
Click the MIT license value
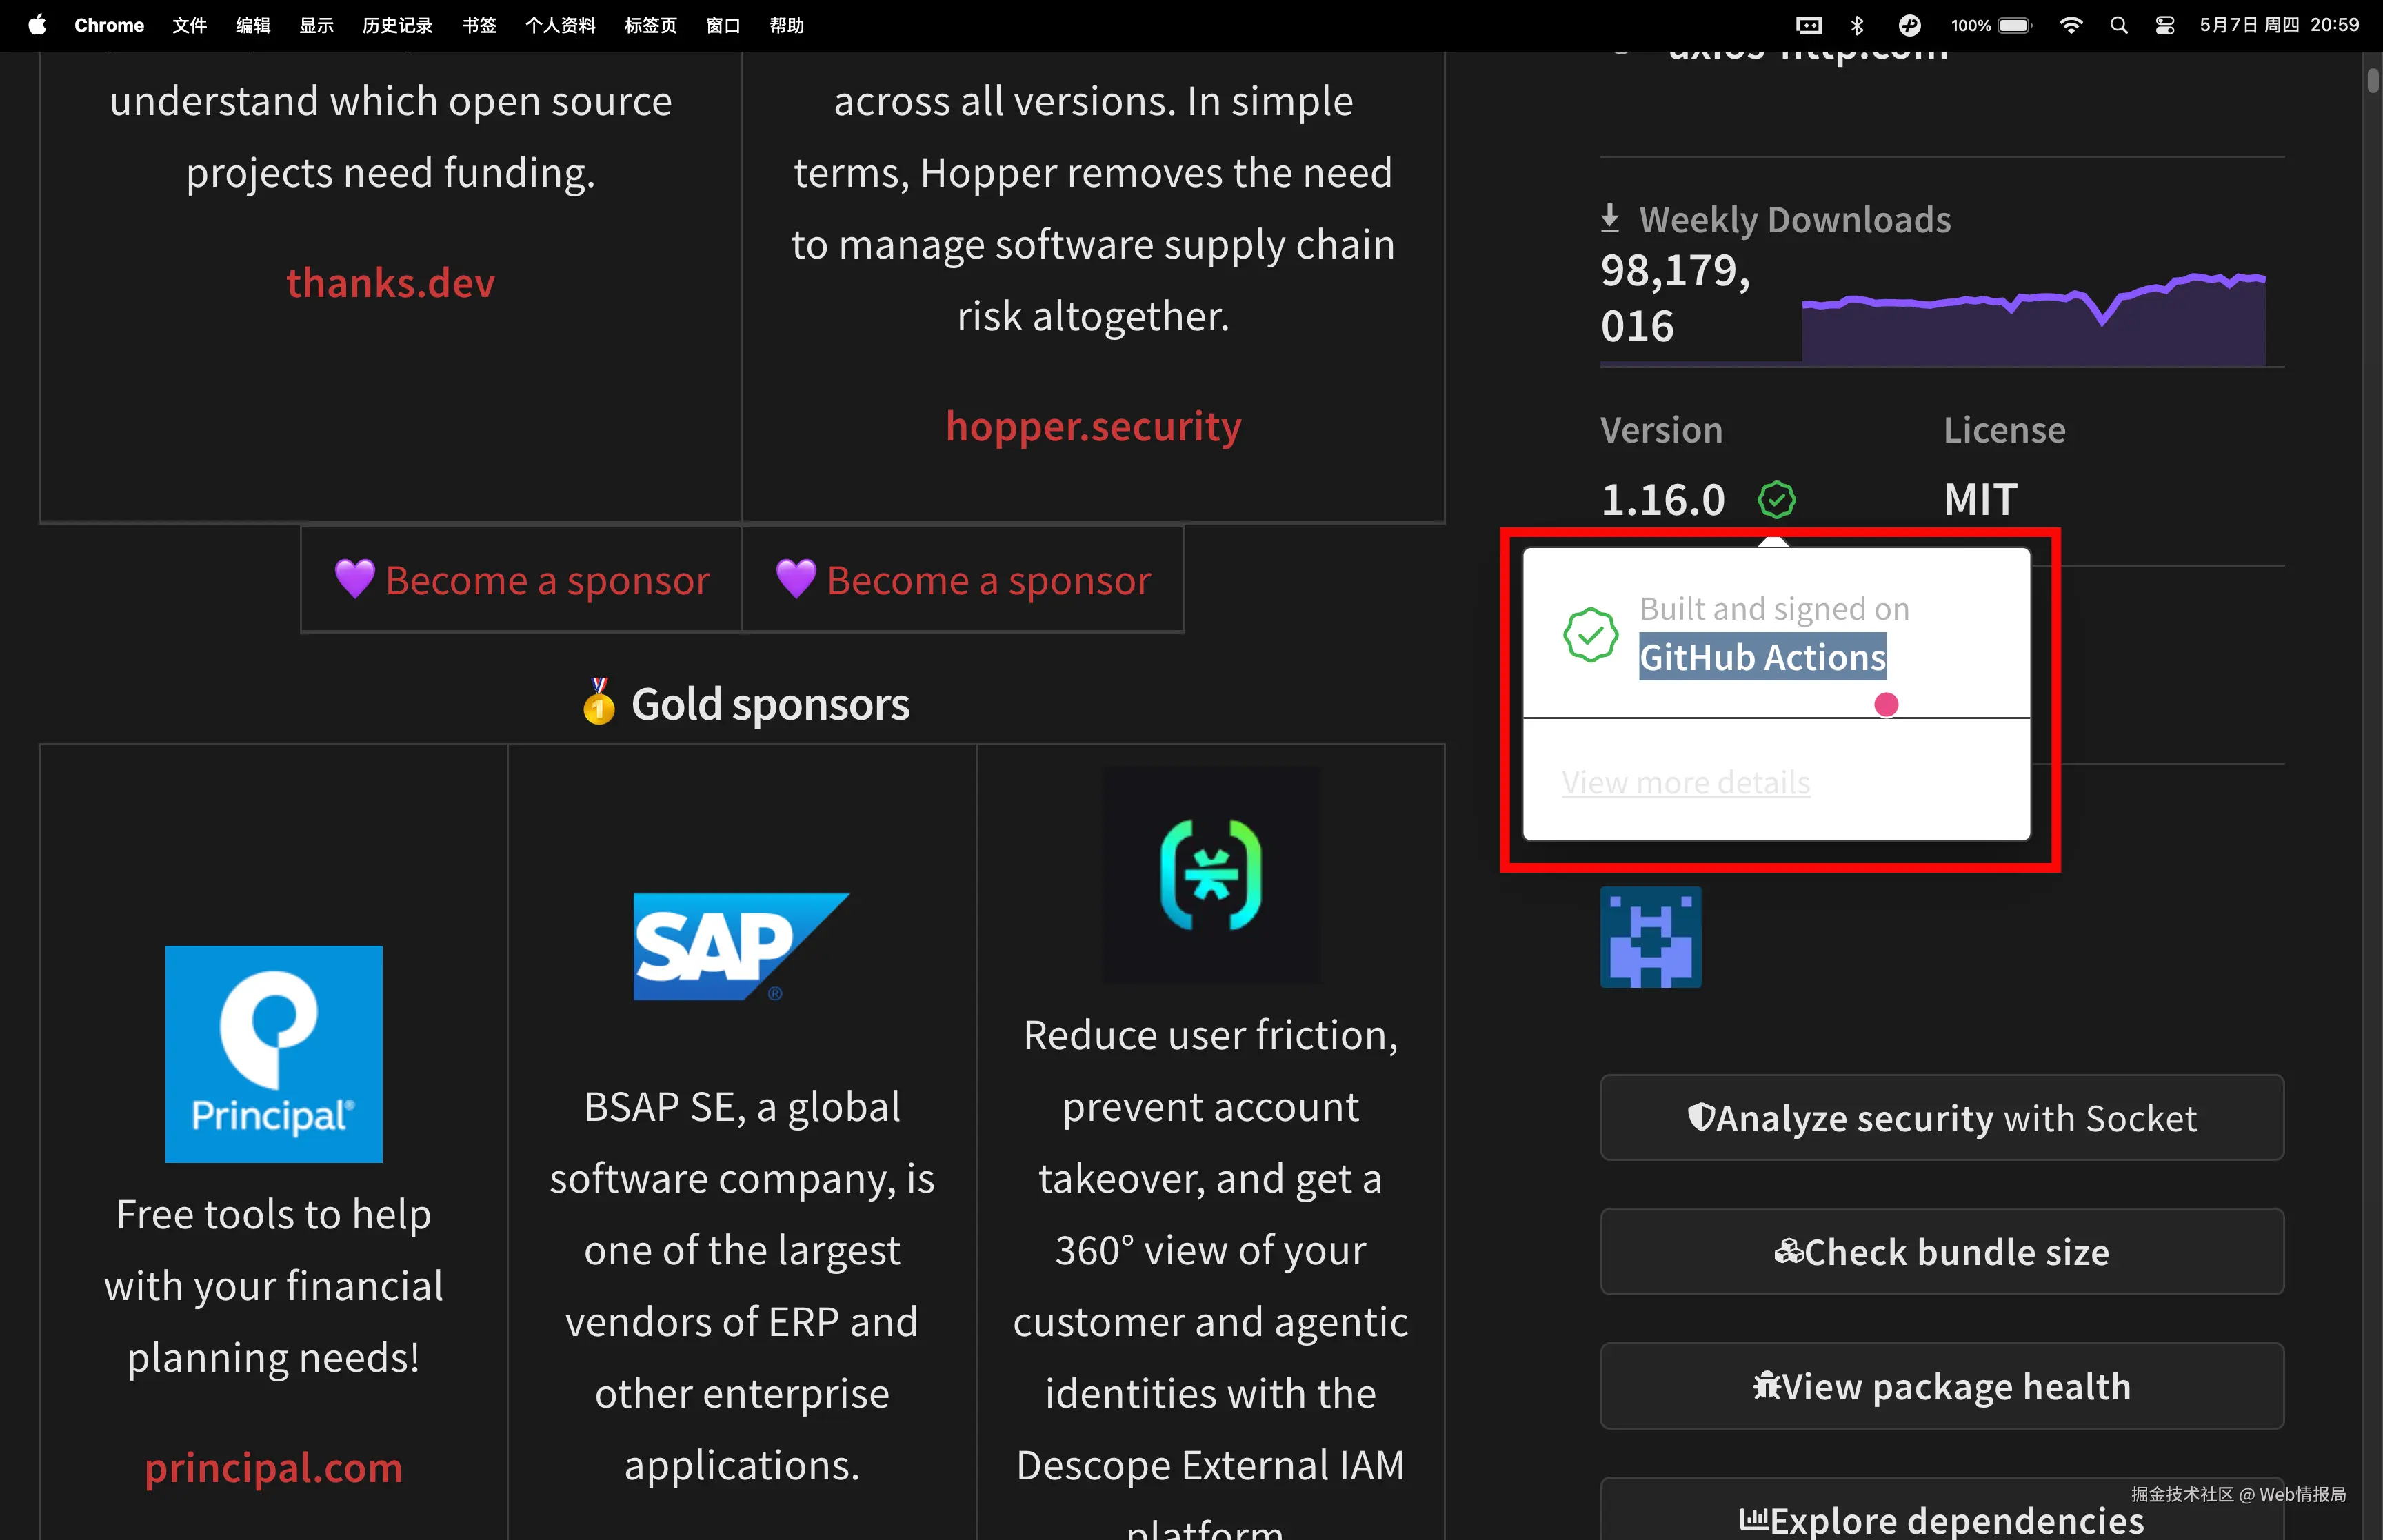tap(1981, 499)
